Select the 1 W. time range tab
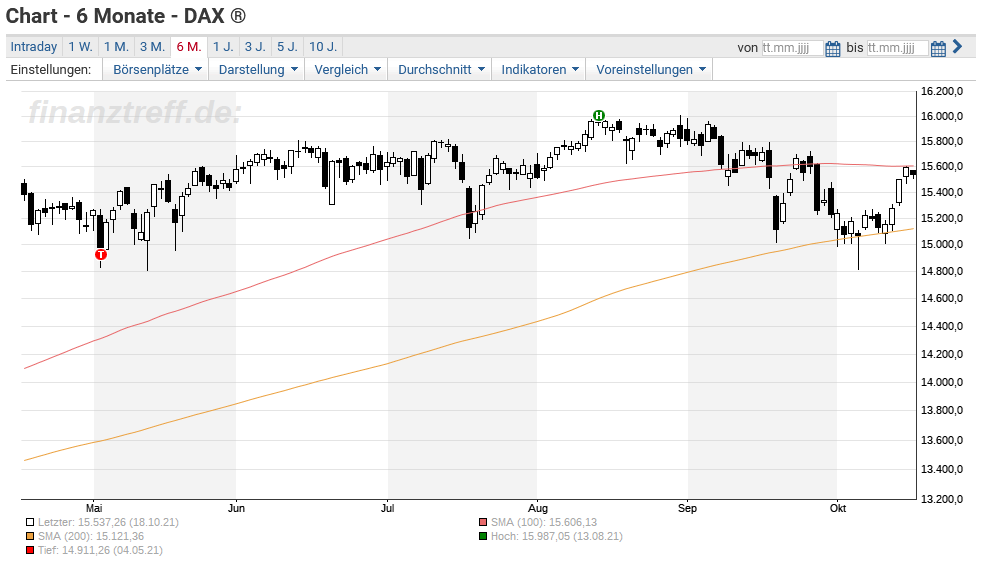 click(x=80, y=46)
